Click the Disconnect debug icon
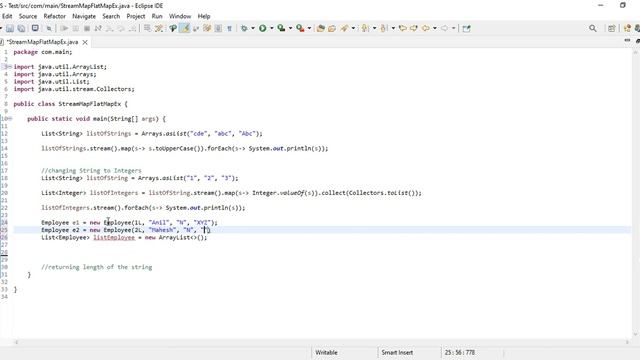Screen dimensions: 640x360 (98, 28)
